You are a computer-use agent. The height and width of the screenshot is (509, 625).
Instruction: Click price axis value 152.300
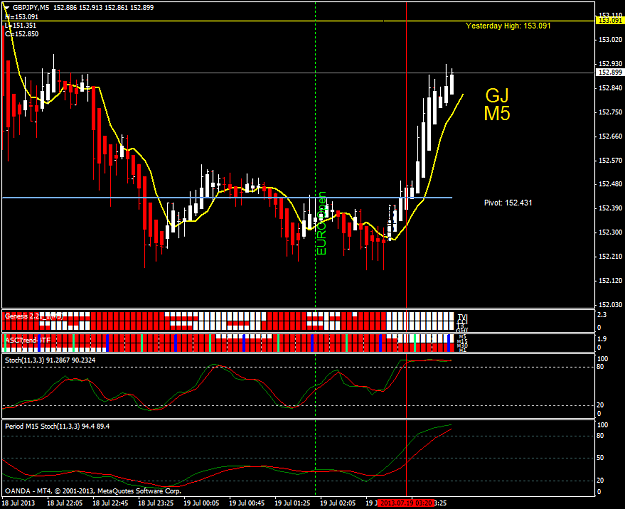coord(610,232)
